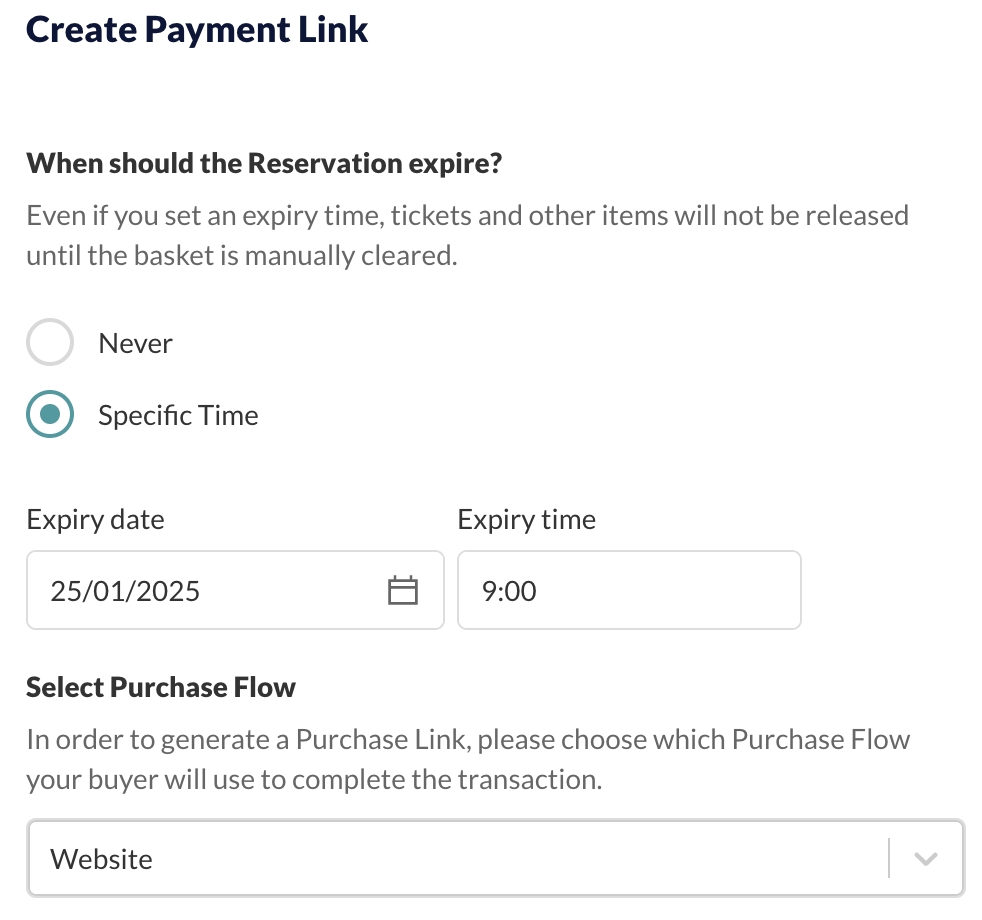
Task: Select the Specific Time radio button
Action: point(50,414)
